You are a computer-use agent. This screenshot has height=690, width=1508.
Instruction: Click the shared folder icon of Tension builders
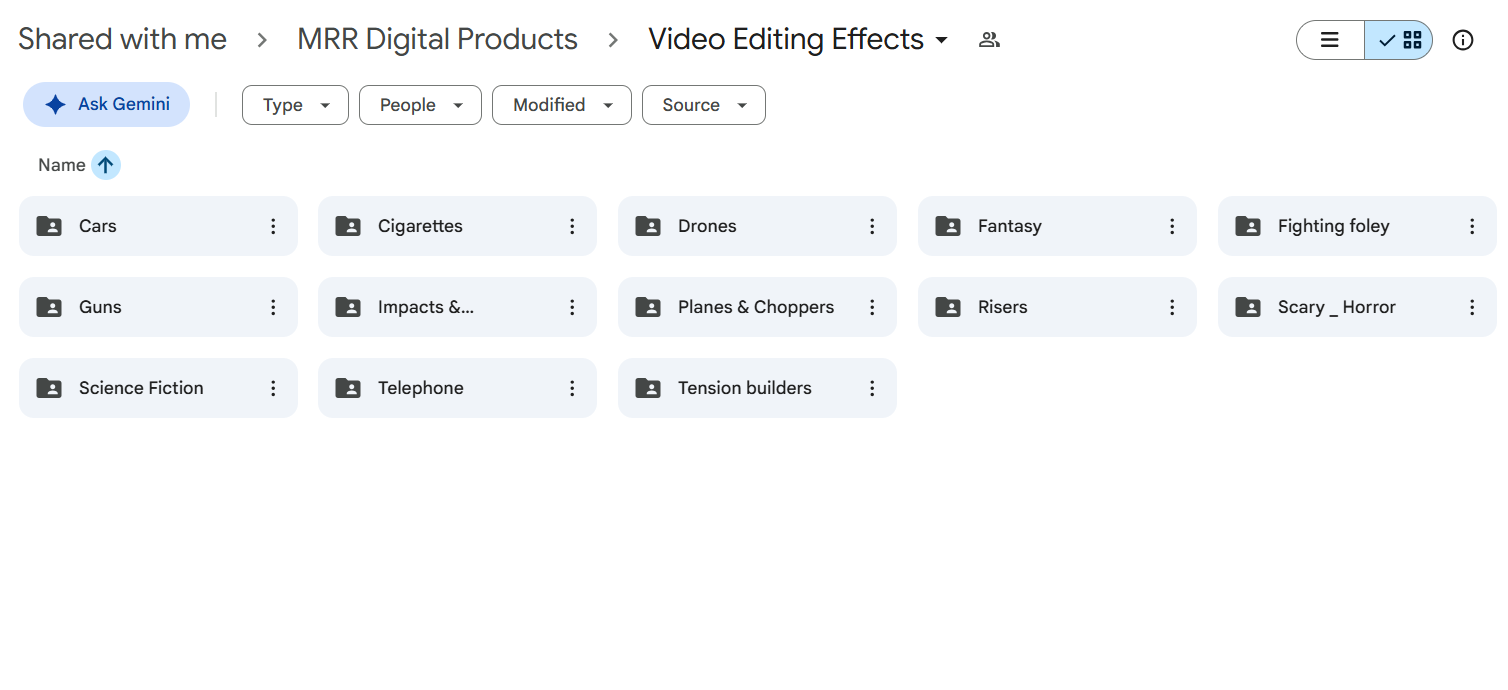(x=648, y=388)
